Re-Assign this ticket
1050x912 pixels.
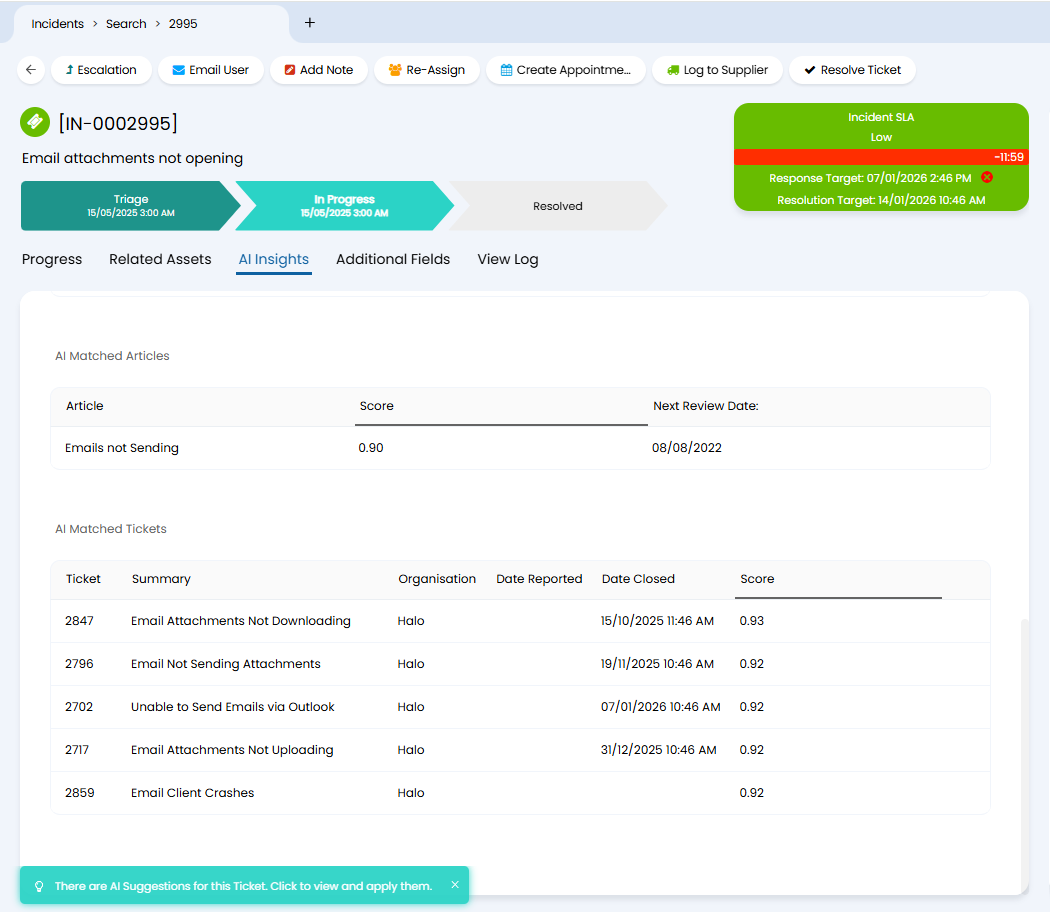click(x=426, y=70)
